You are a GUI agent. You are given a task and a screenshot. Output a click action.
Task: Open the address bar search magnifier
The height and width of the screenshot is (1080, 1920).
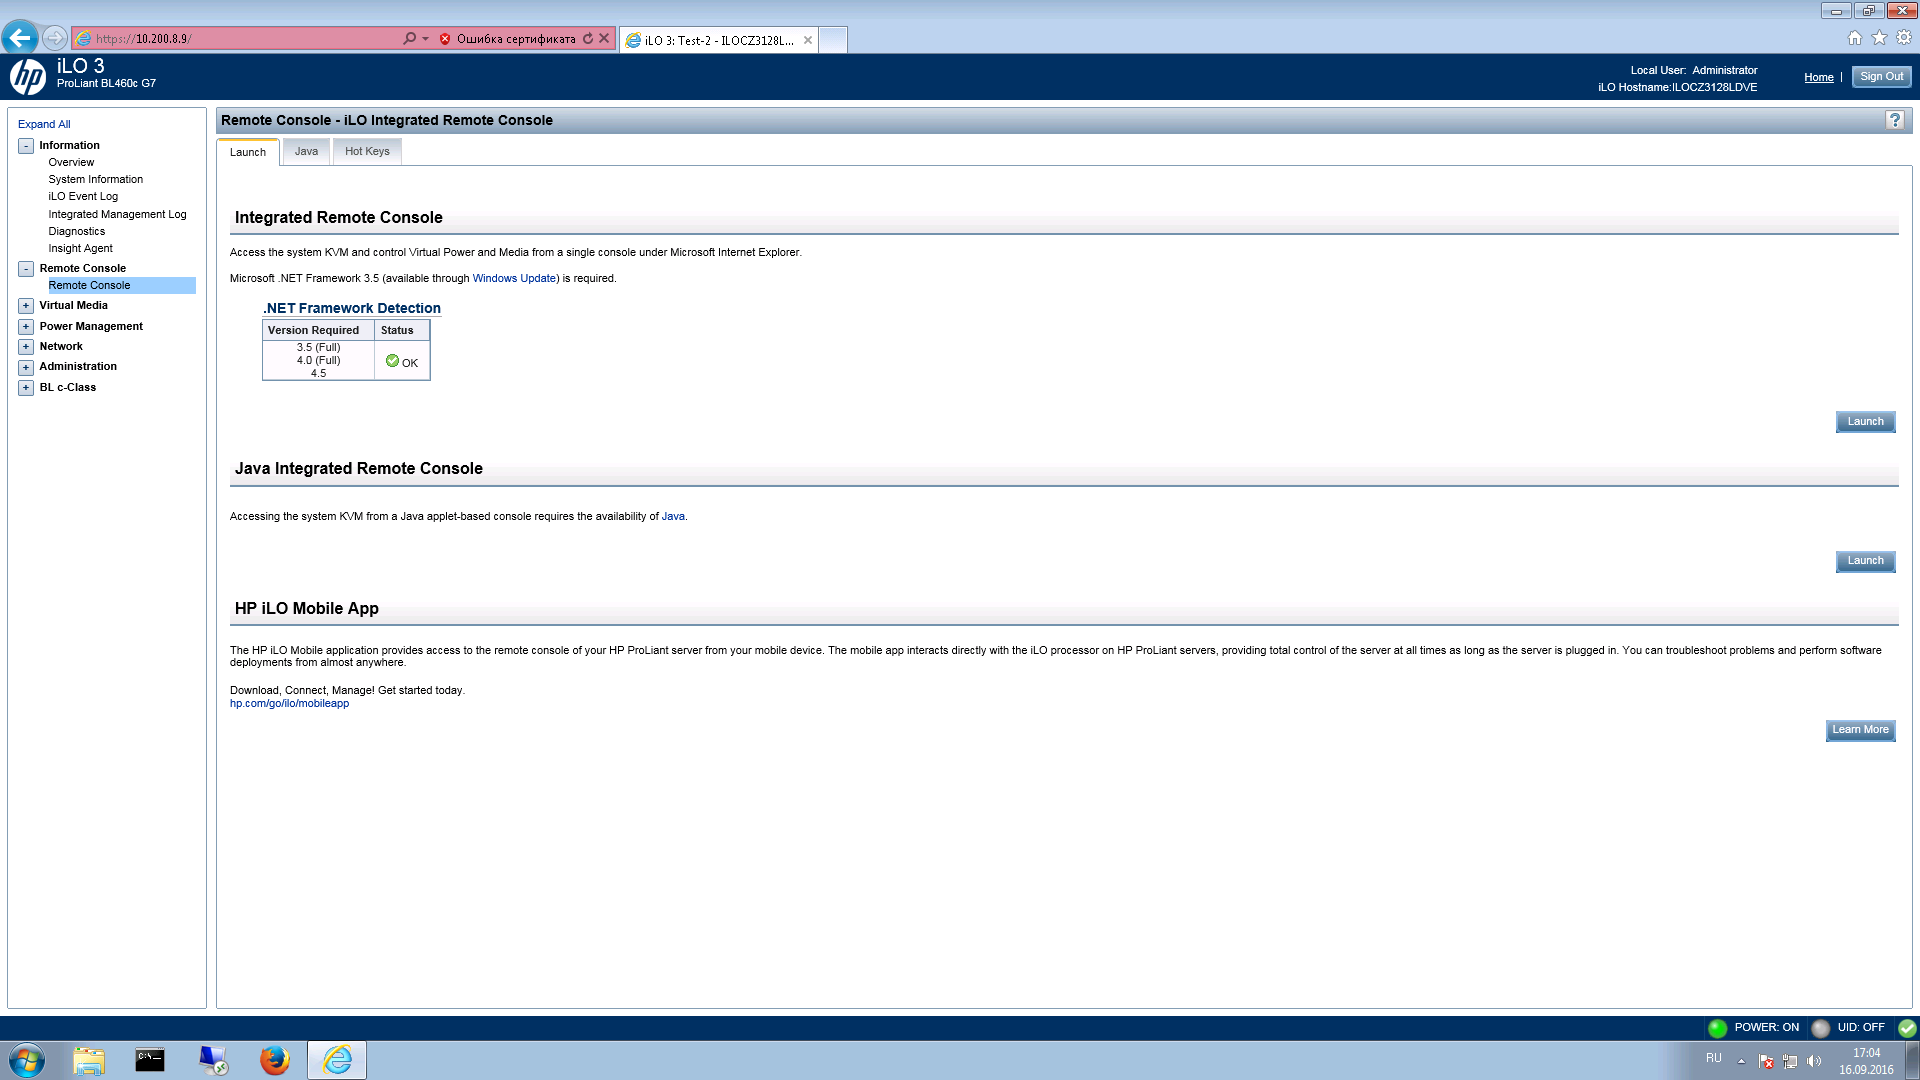409,39
